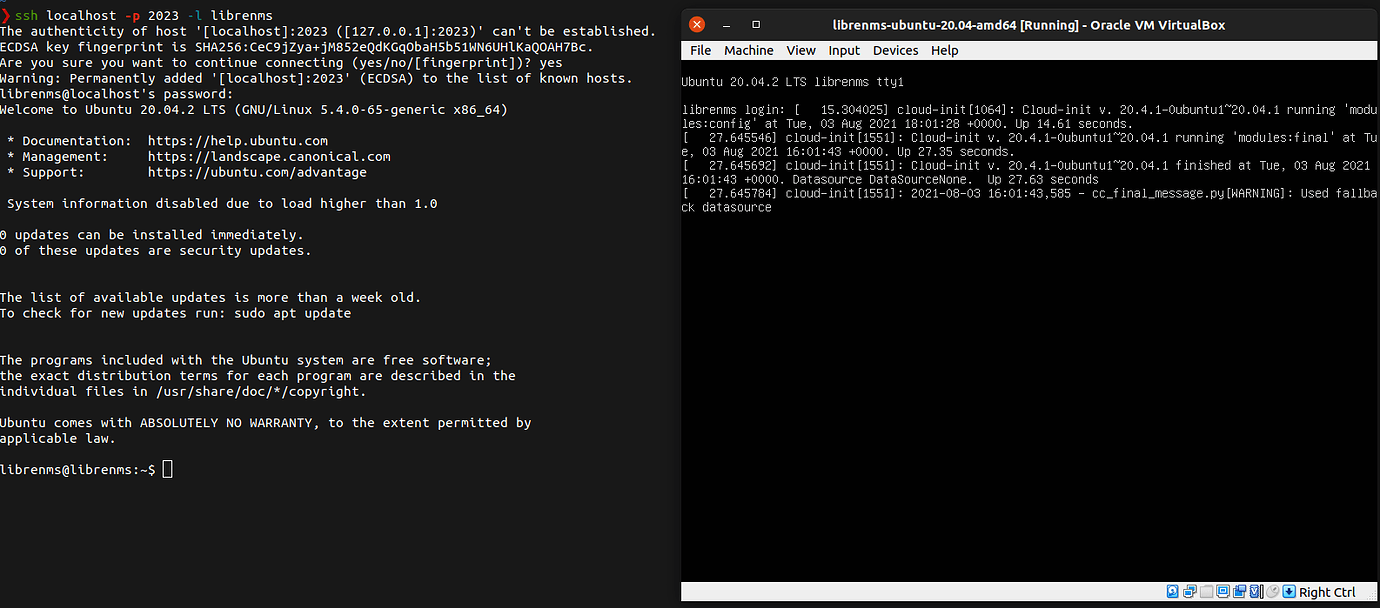Image resolution: width=1380 pixels, height=608 pixels.
Task: Click the recording status indicator icon
Action: point(1253,591)
